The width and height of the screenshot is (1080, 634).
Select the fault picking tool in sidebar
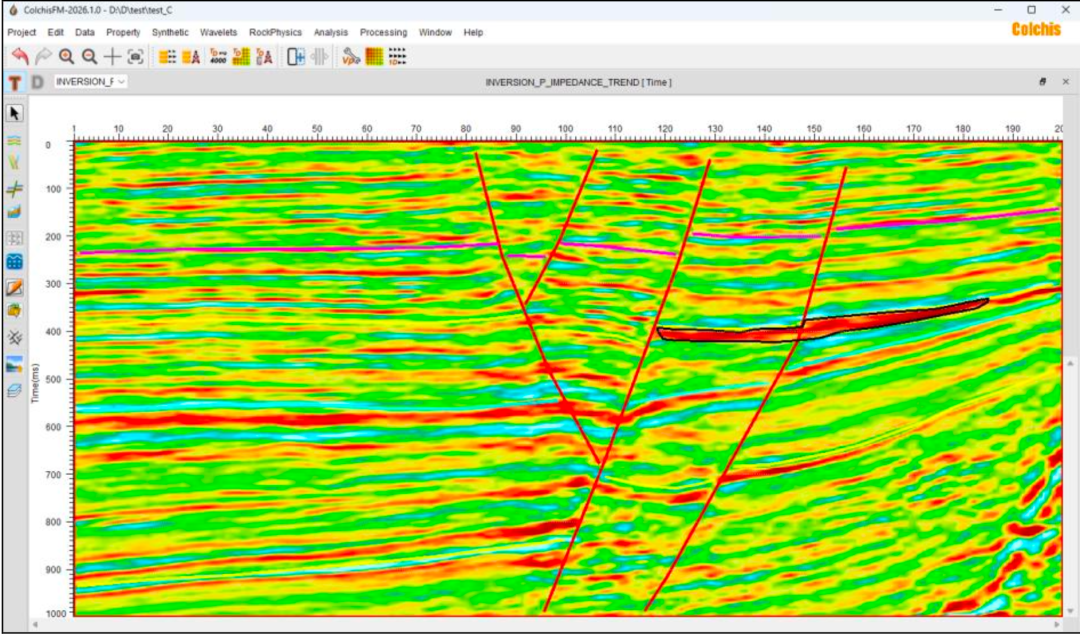pyautogui.click(x=15, y=163)
